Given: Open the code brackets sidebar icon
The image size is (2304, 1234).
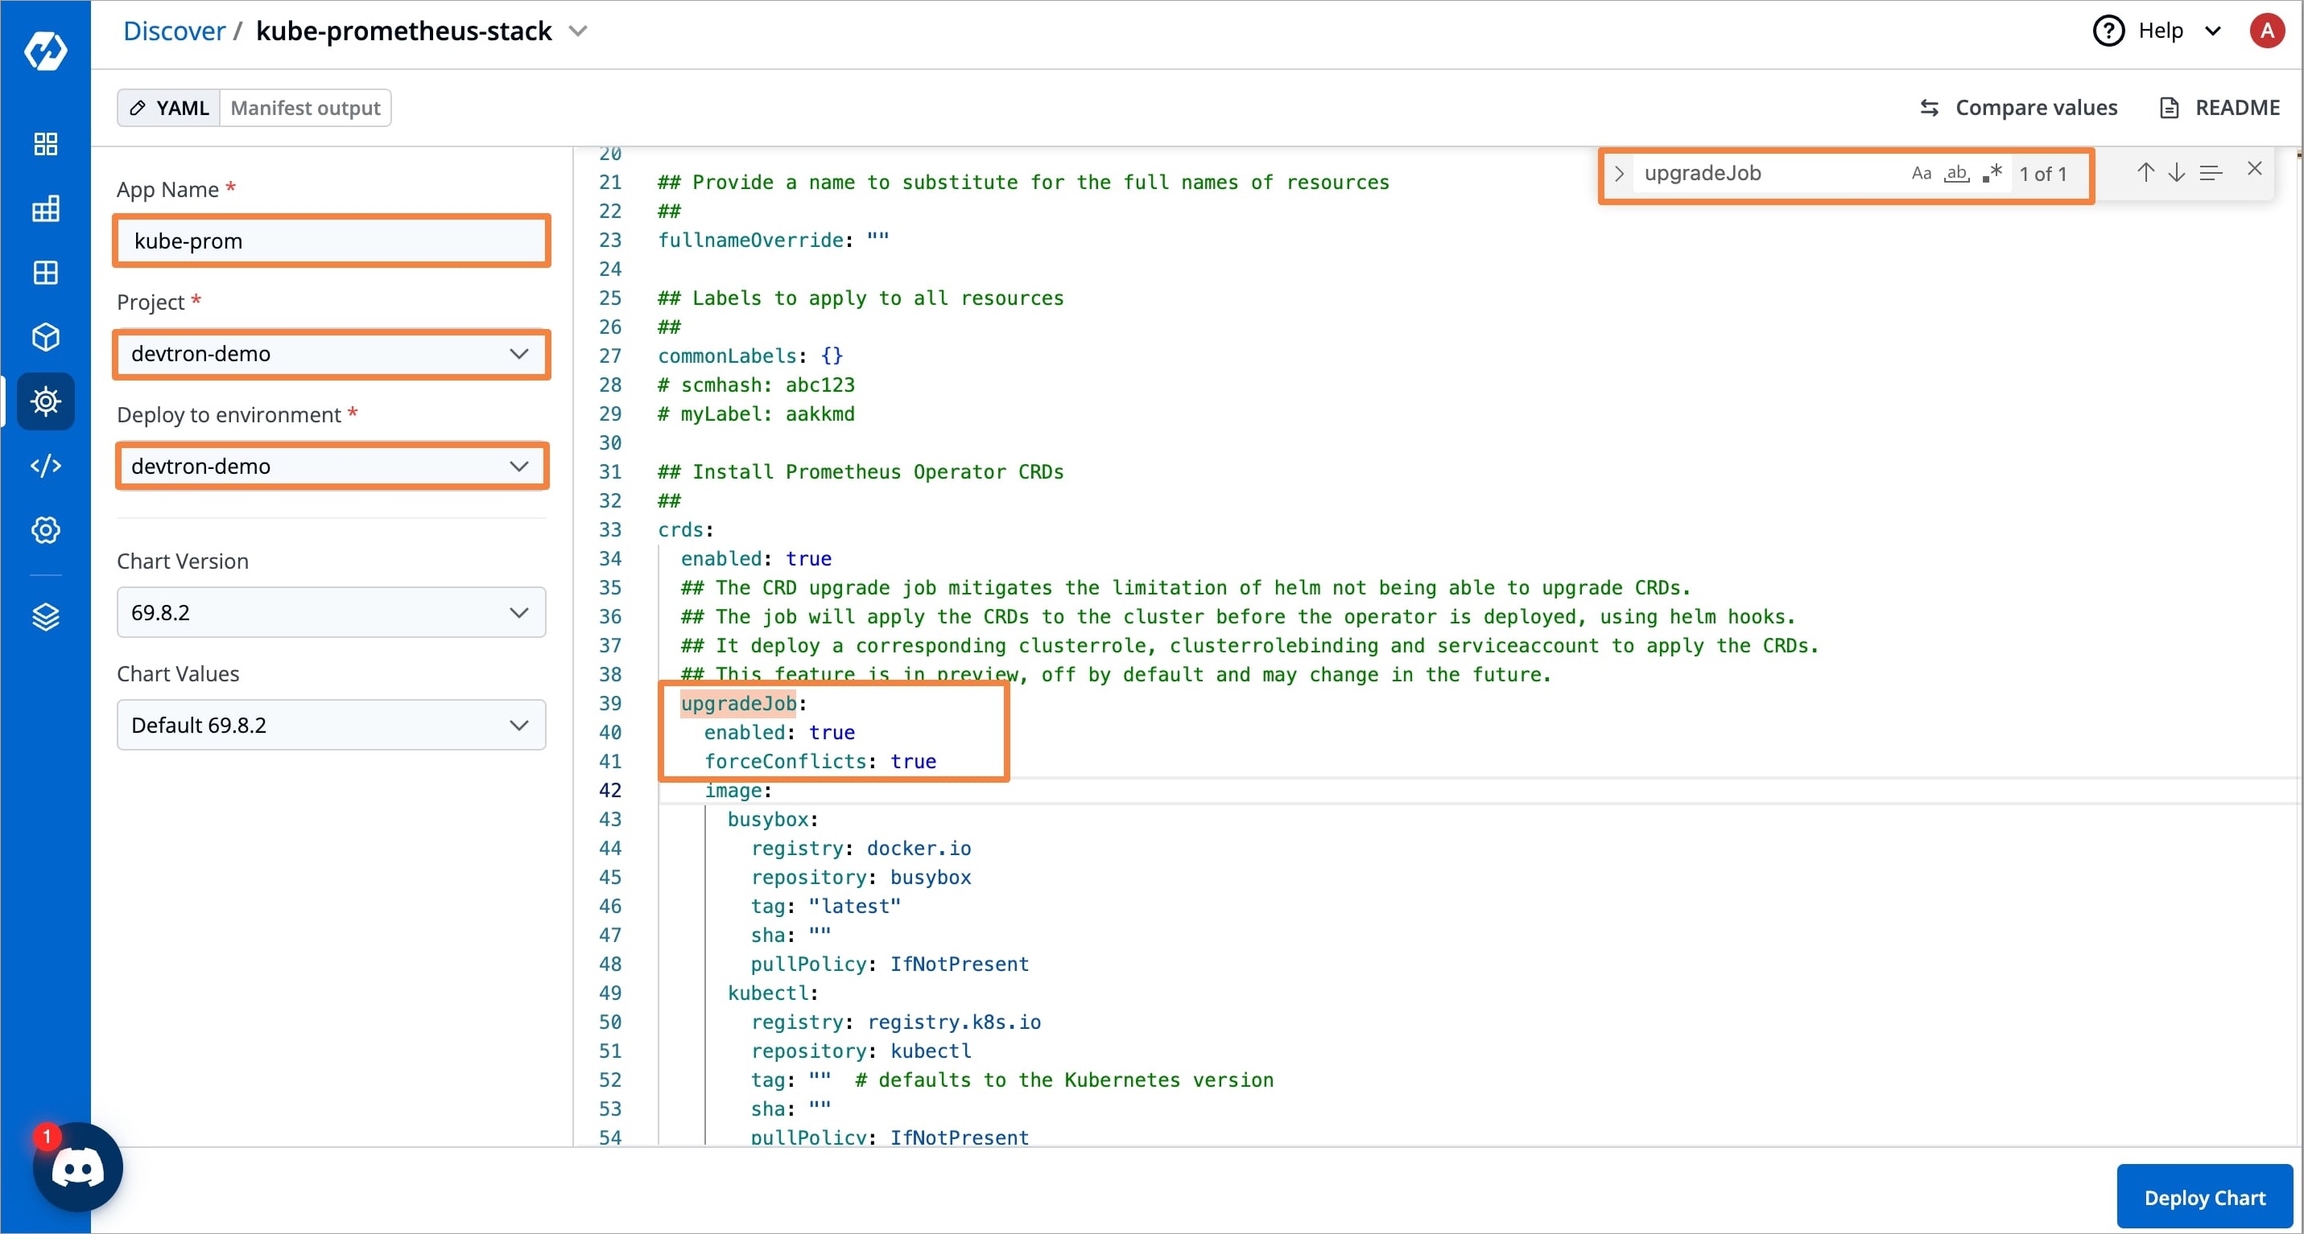Looking at the screenshot, I should coord(45,466).
